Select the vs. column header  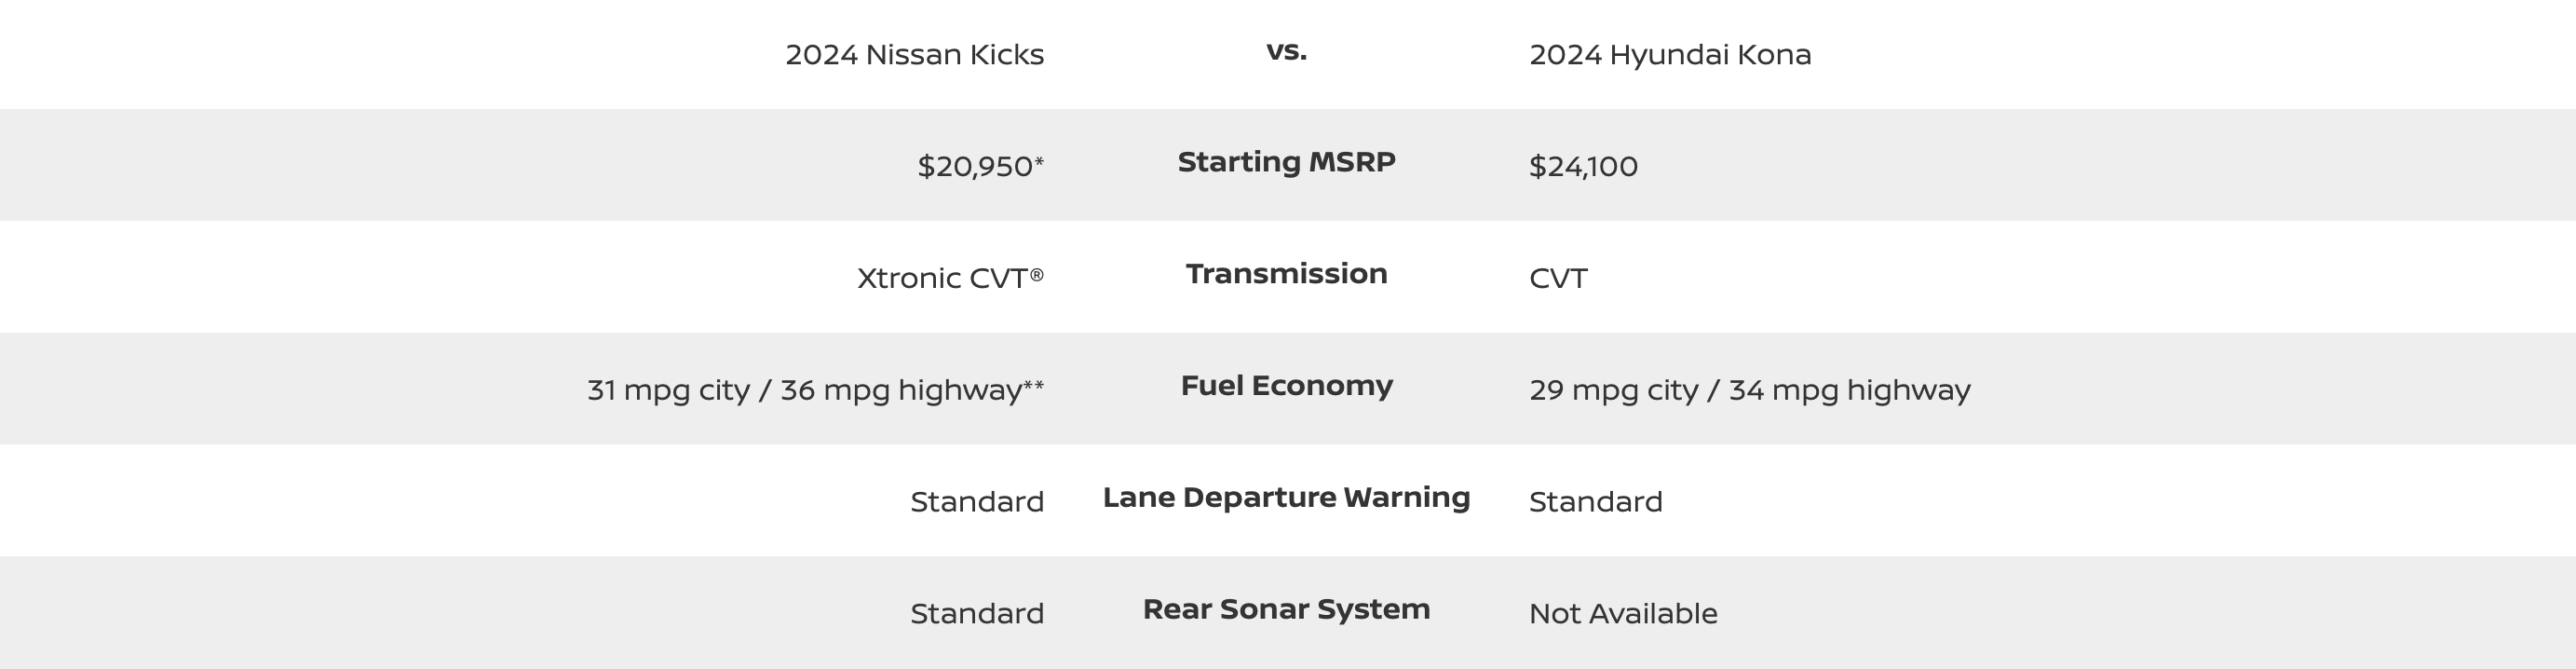pos(1286,51)
